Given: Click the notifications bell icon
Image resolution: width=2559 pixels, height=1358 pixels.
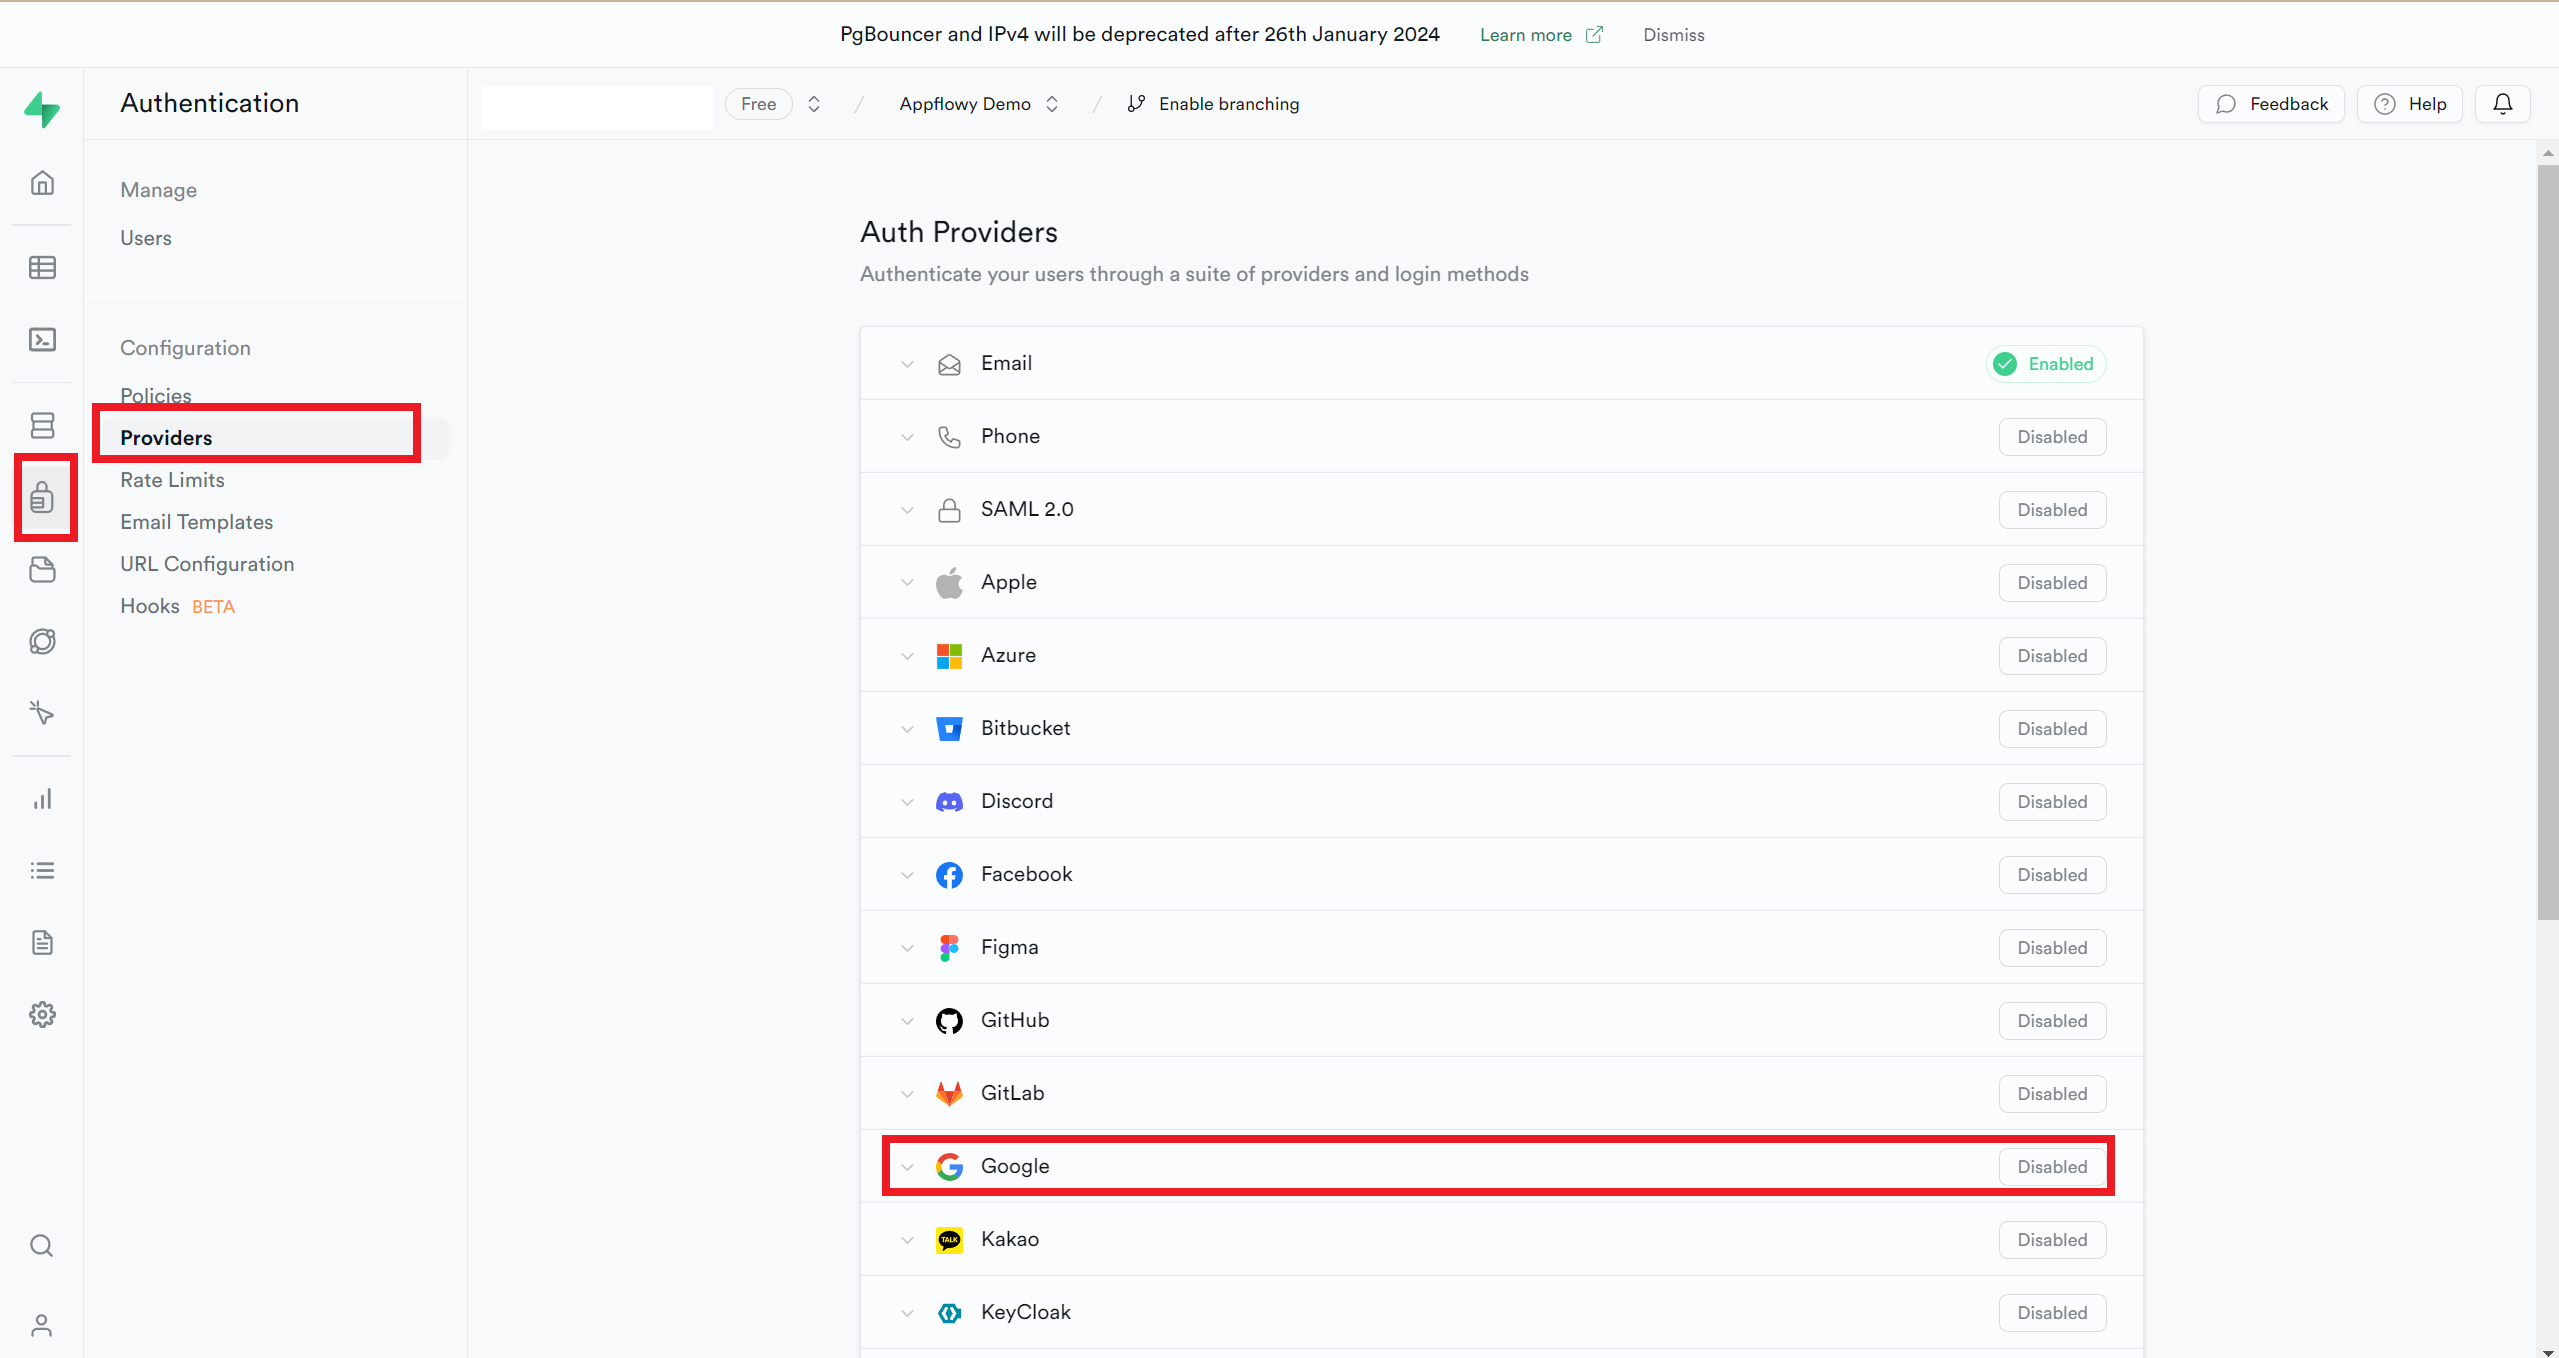Looking at the screenshot, I should pos(2503,104).
